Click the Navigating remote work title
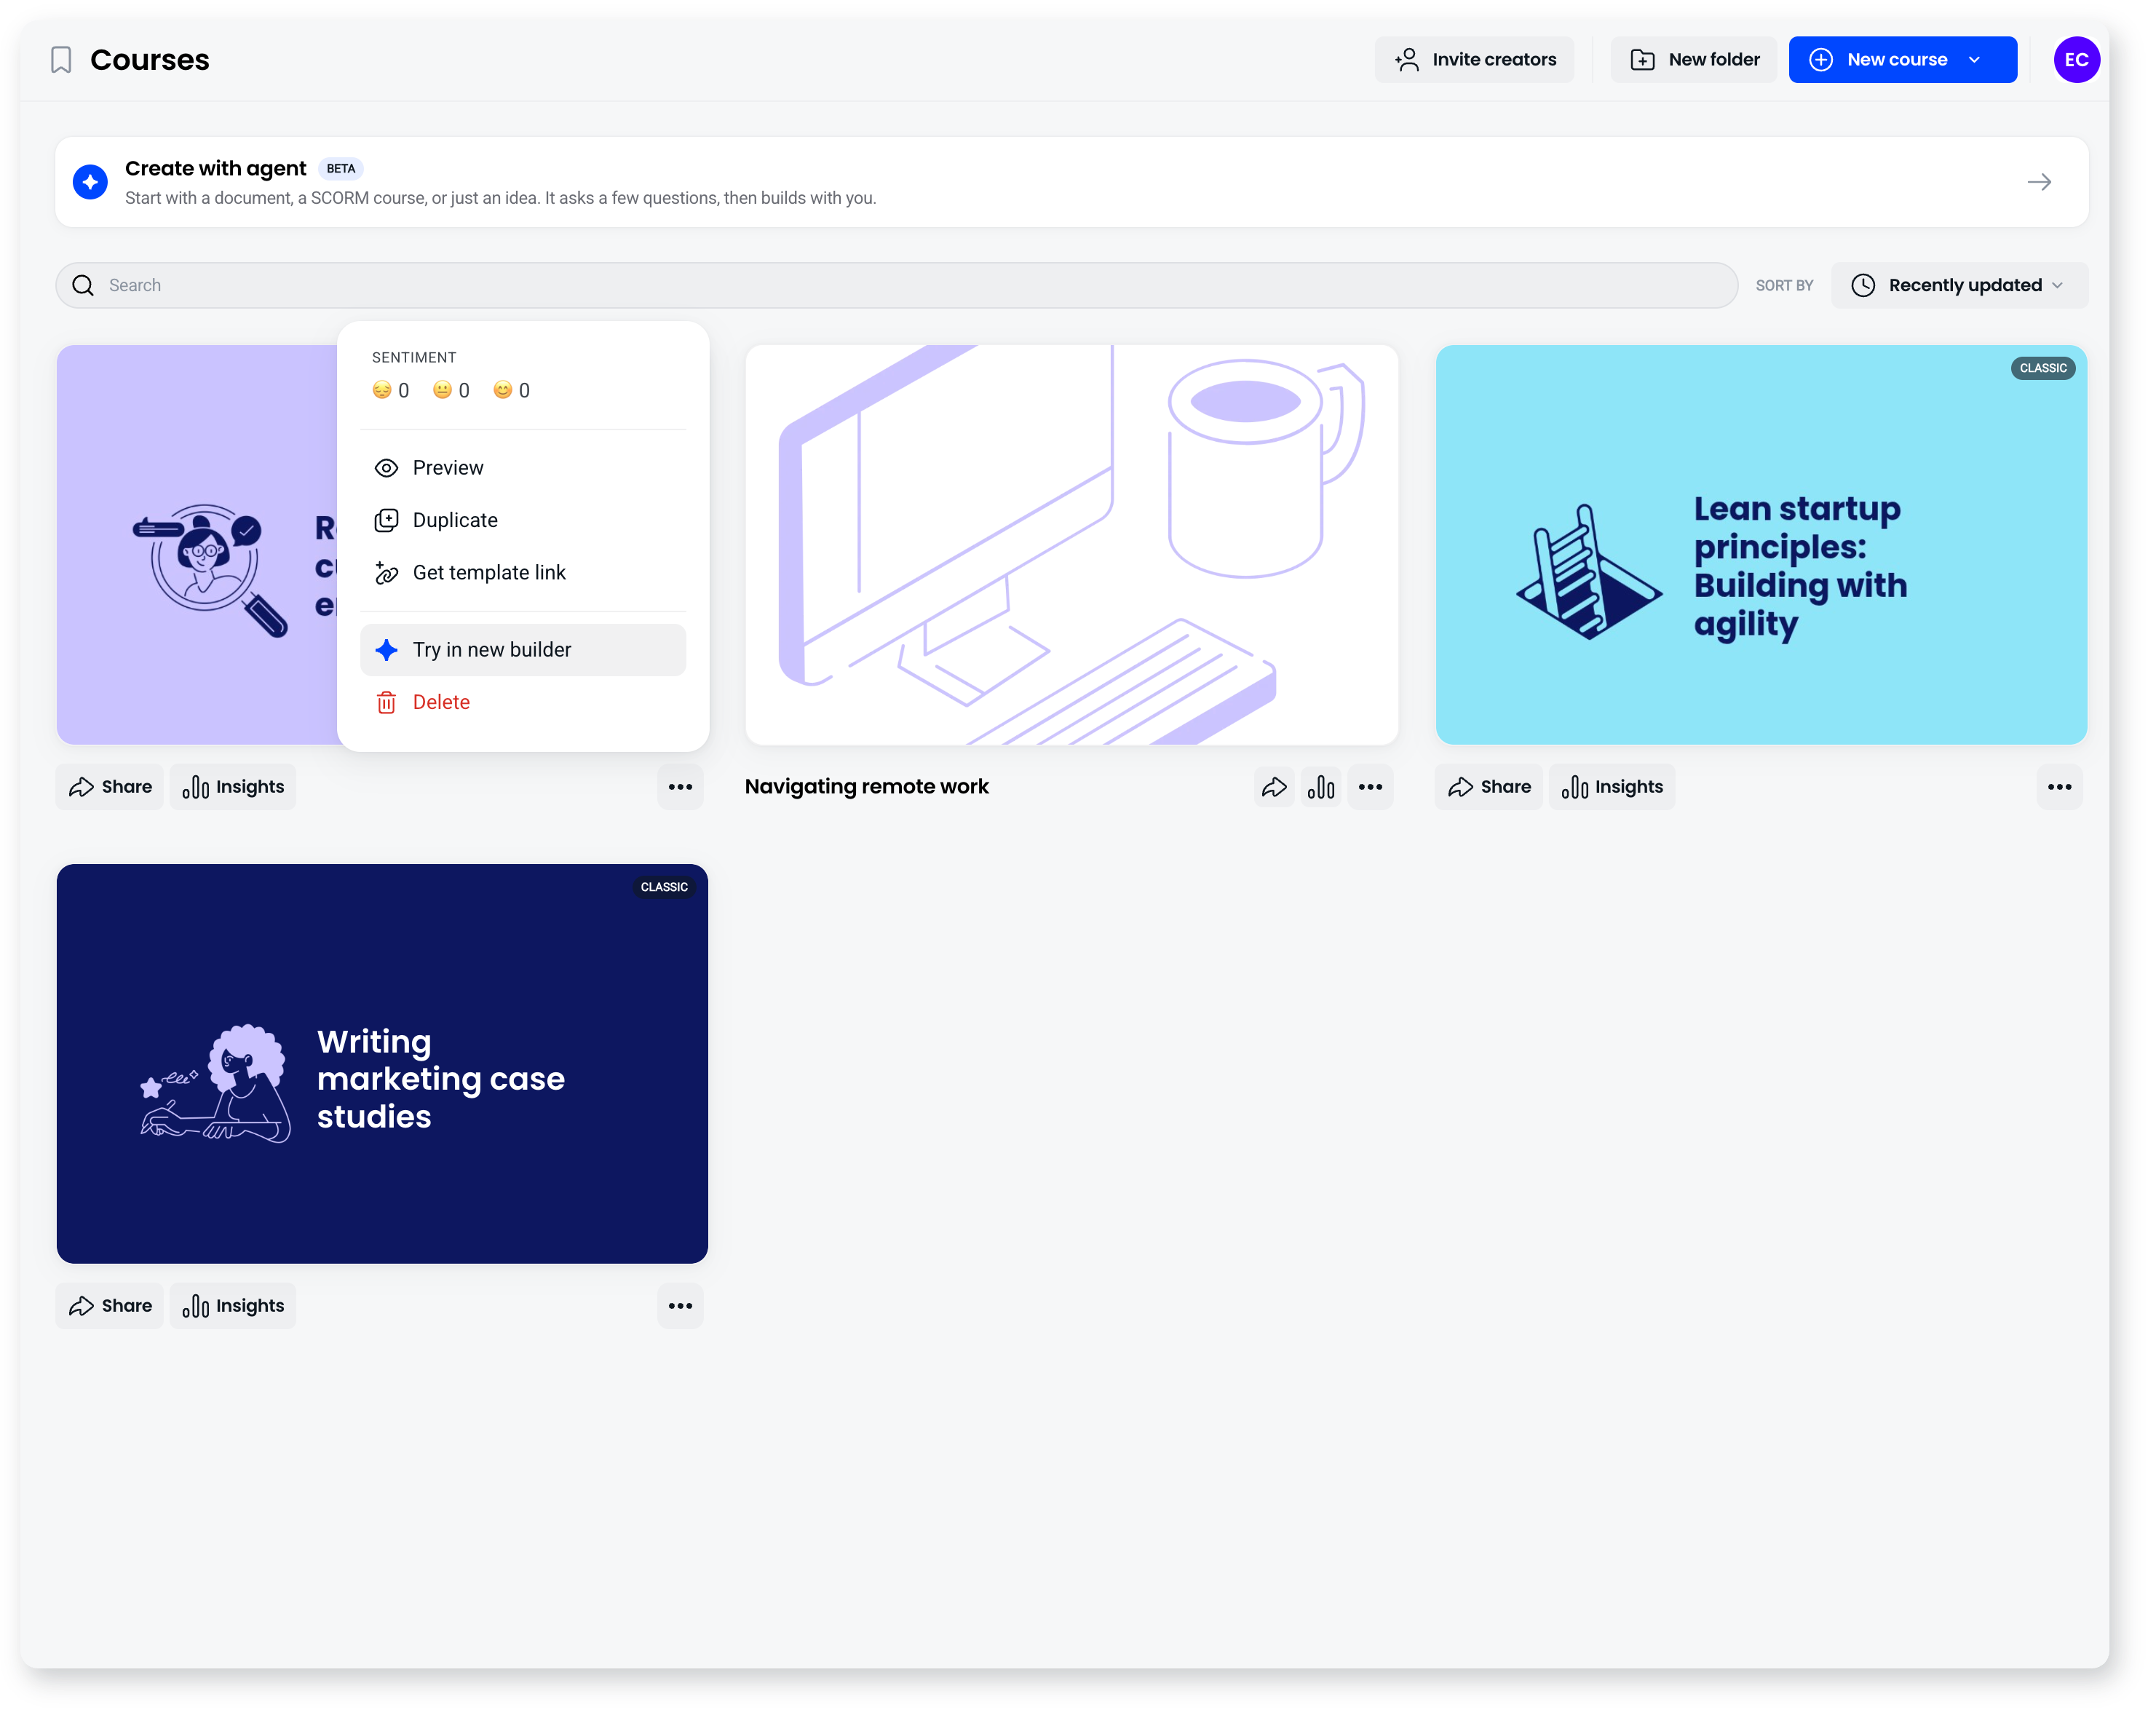2156x1715 pixels. [x=866, y=787]
